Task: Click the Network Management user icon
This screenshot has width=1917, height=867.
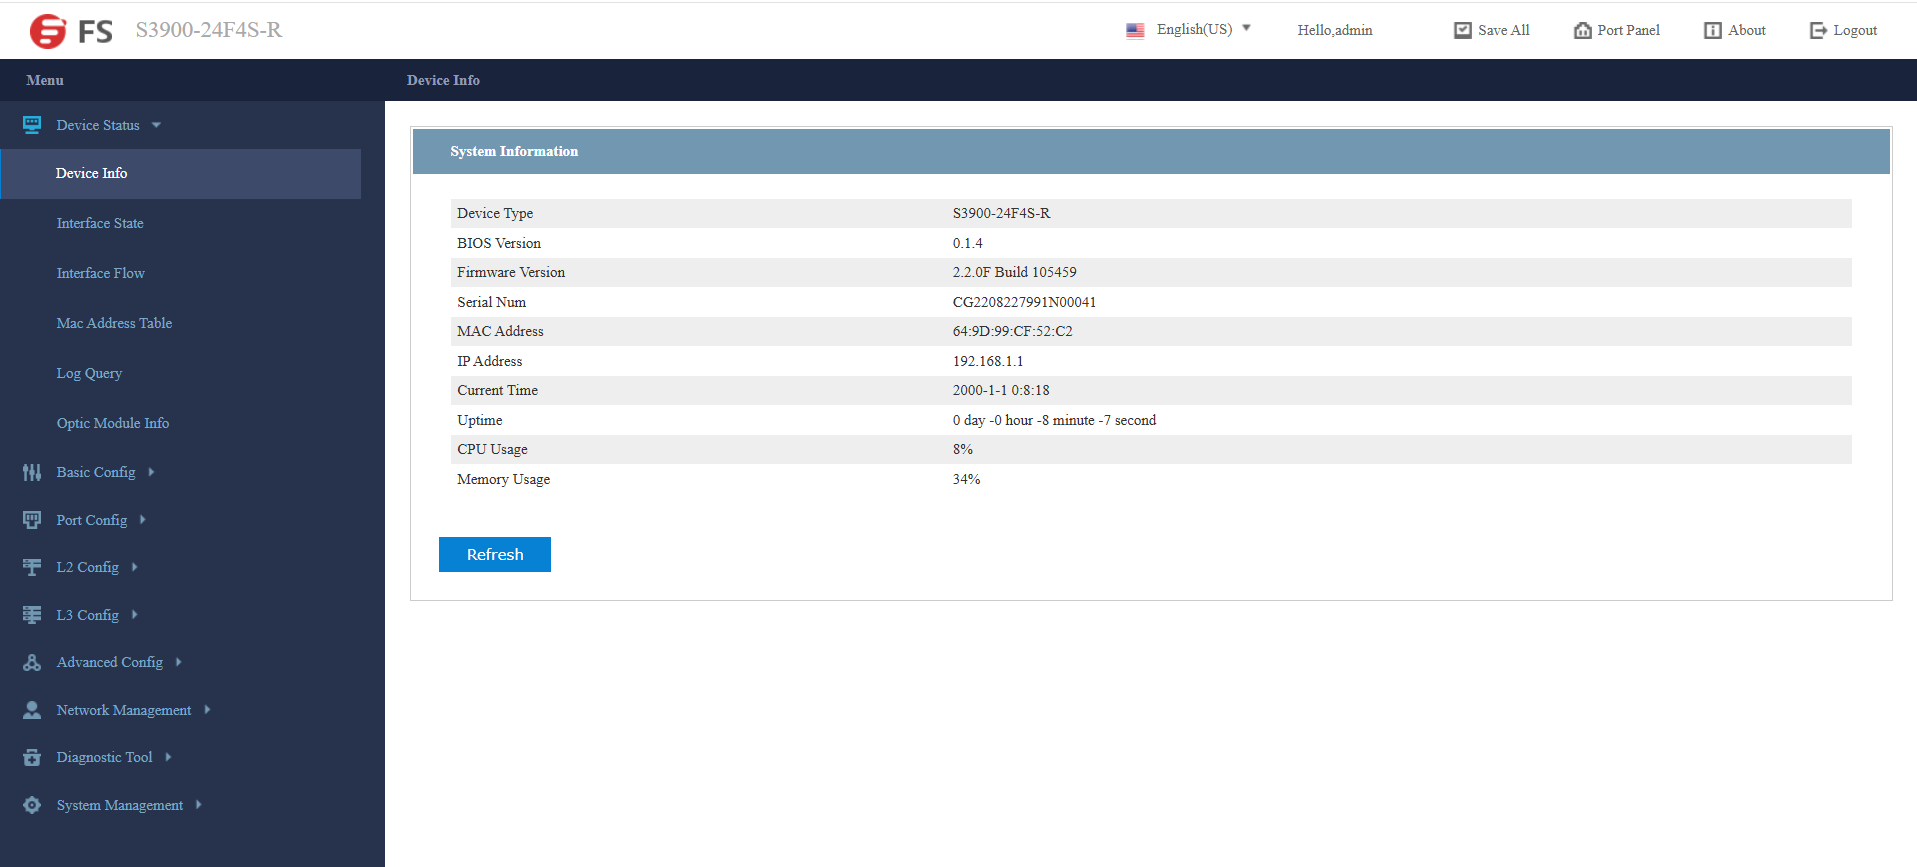Action: tap(32, 710)
